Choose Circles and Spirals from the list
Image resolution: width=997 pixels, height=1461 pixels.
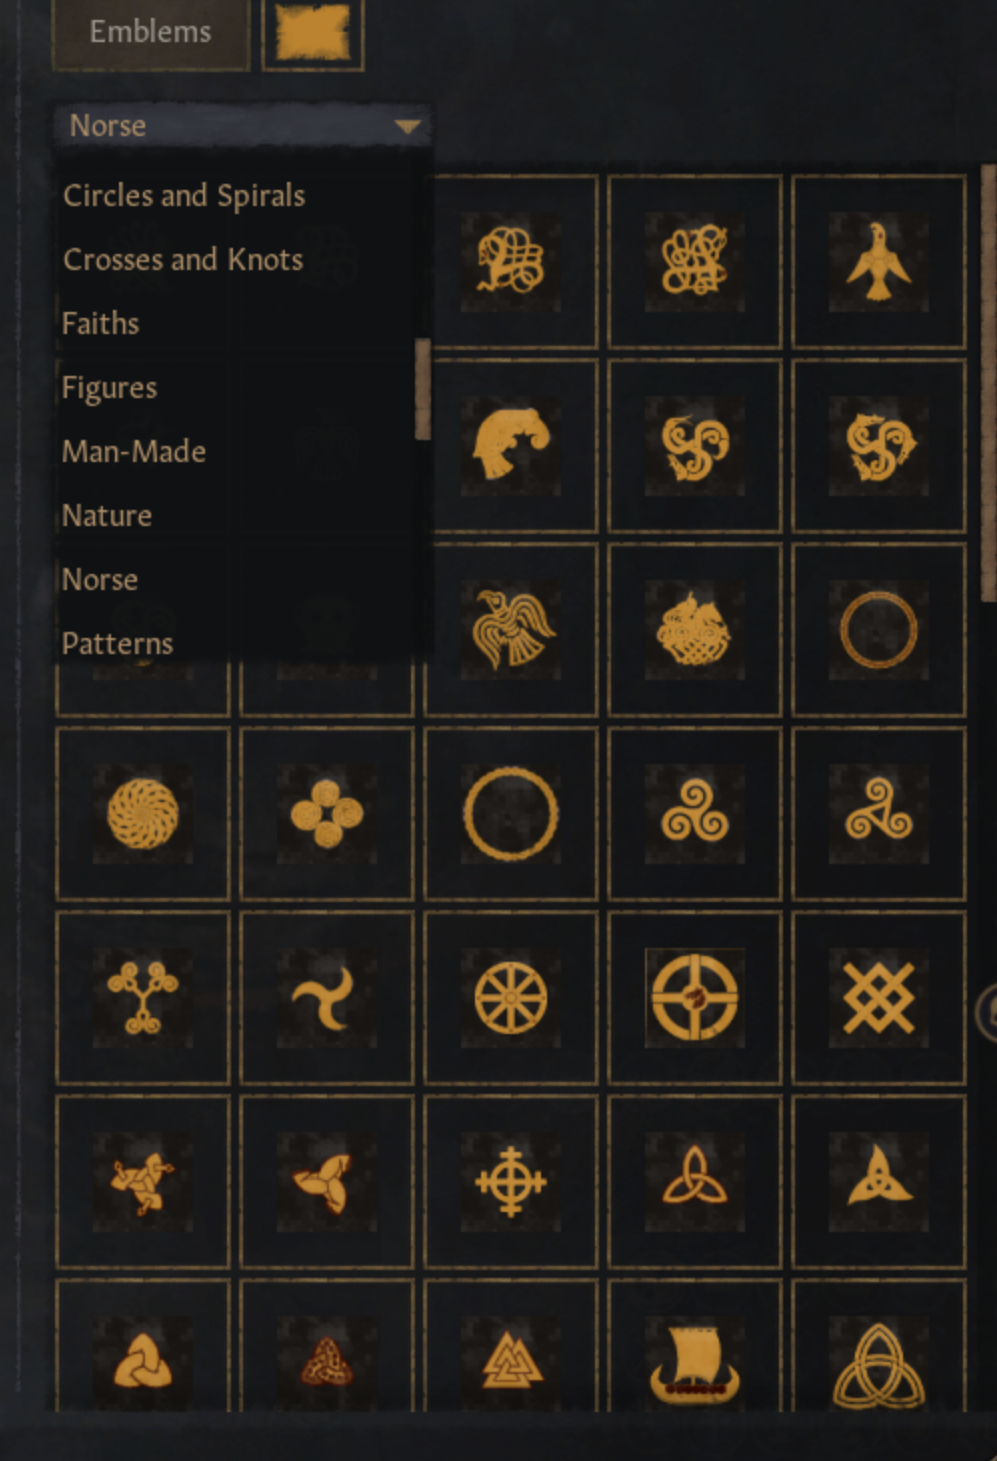184,195
